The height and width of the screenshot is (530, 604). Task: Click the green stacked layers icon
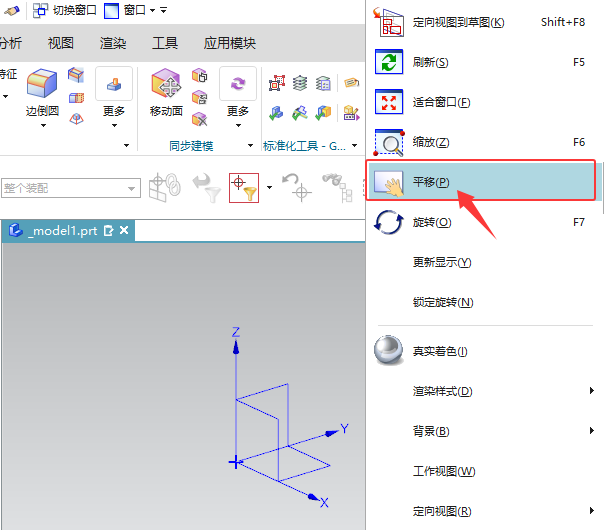(300, 83)
